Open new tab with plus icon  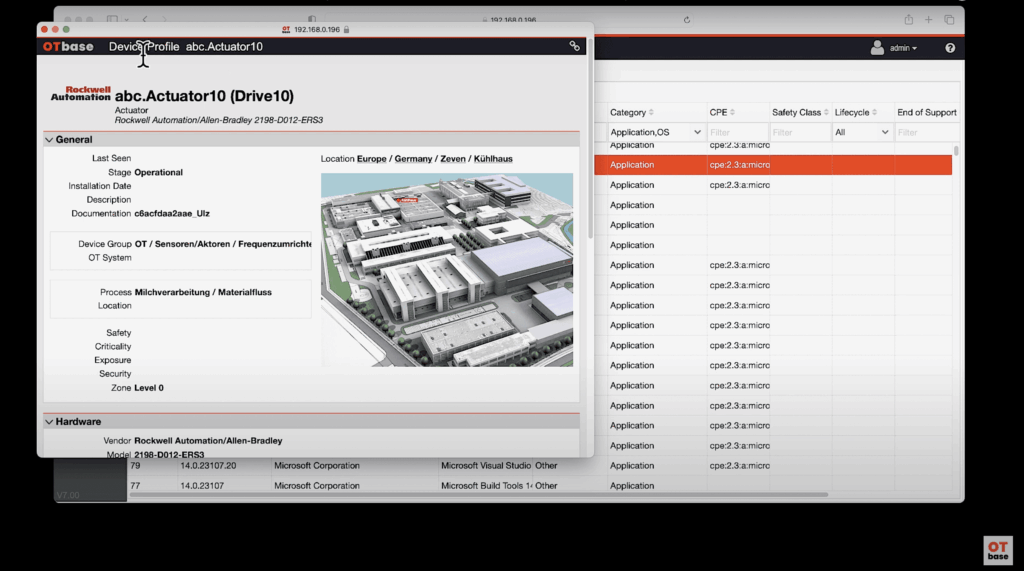point(928,20)
